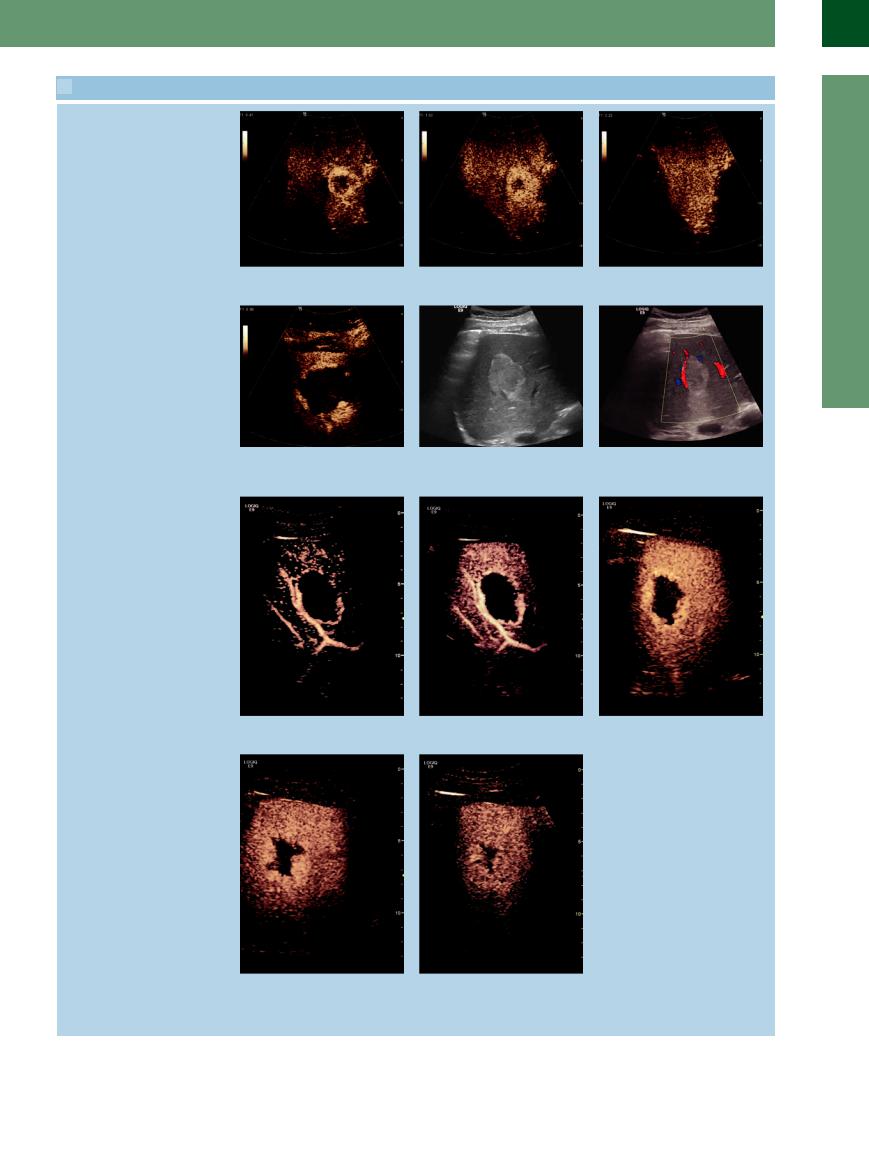Viewport: 869px width, 1171px height.
Task: Click the color scale bar on the triangular uniform enhancement image
Action: pos(604,144)
